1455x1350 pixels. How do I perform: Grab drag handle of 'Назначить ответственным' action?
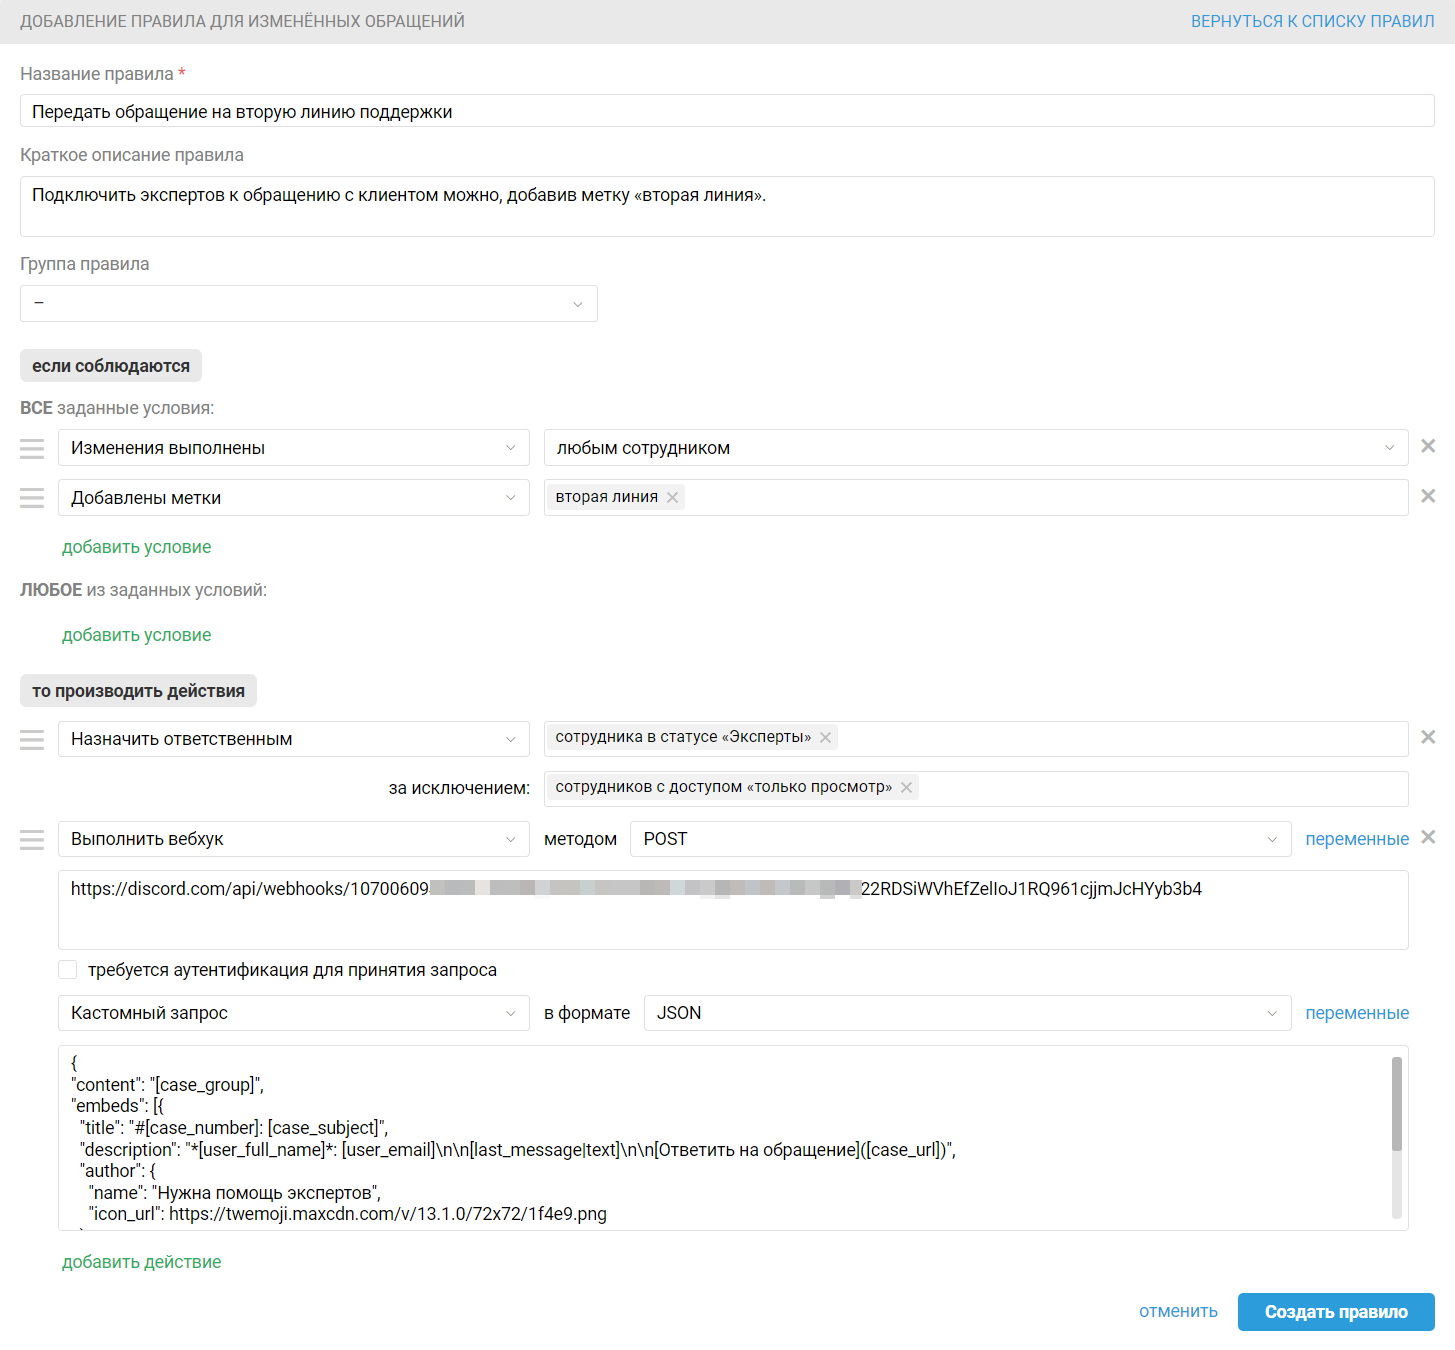coord(32,739)
